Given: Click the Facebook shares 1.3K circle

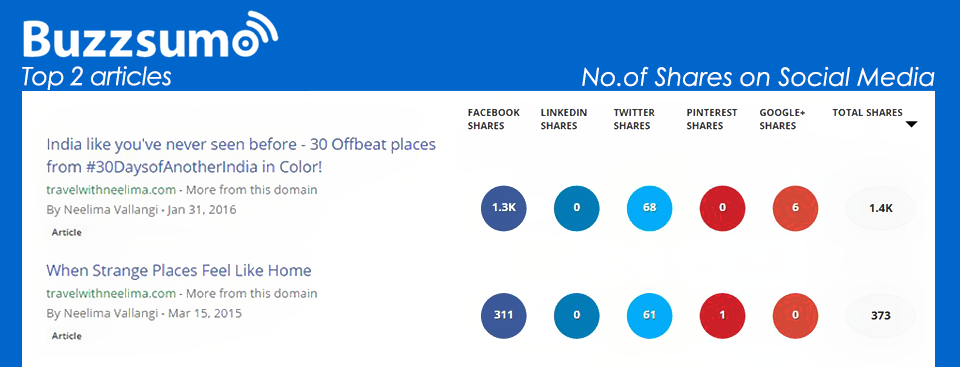Looking at the screenshot, I should coord(504,208).
